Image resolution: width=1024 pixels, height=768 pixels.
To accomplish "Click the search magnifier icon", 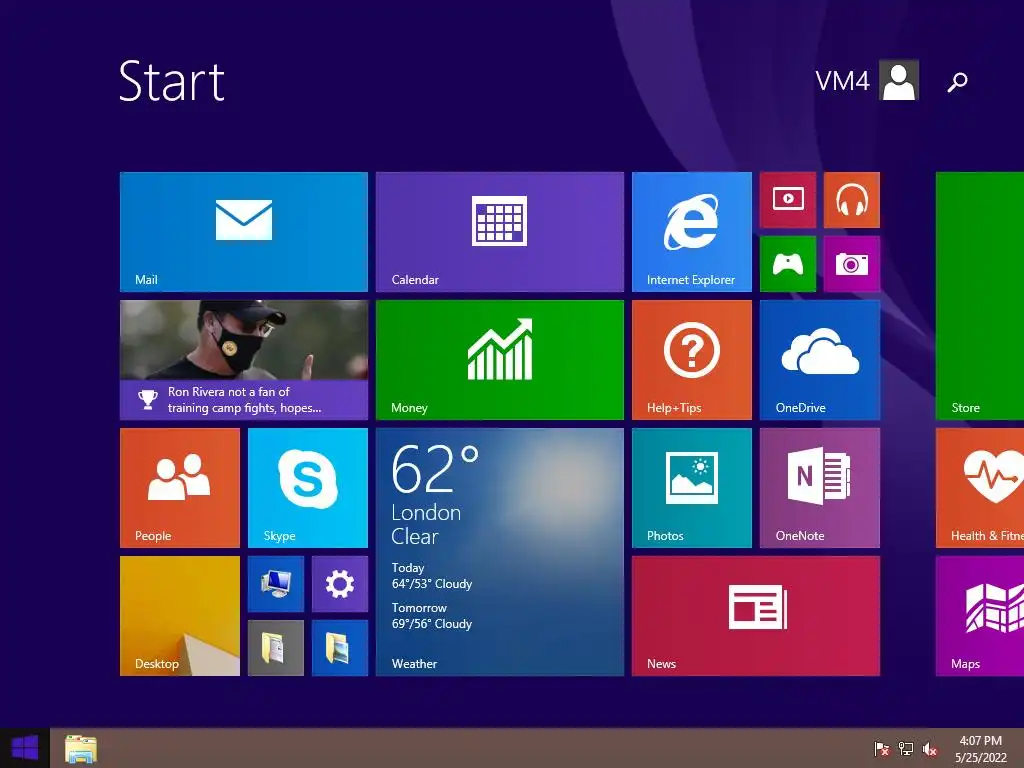I will click(957, 82).
